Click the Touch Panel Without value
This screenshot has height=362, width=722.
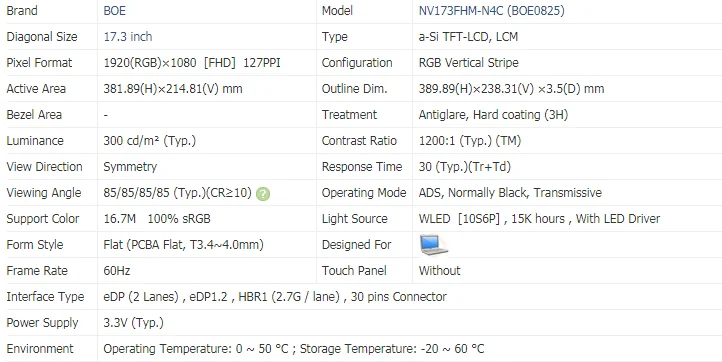[x=439, y=271]
